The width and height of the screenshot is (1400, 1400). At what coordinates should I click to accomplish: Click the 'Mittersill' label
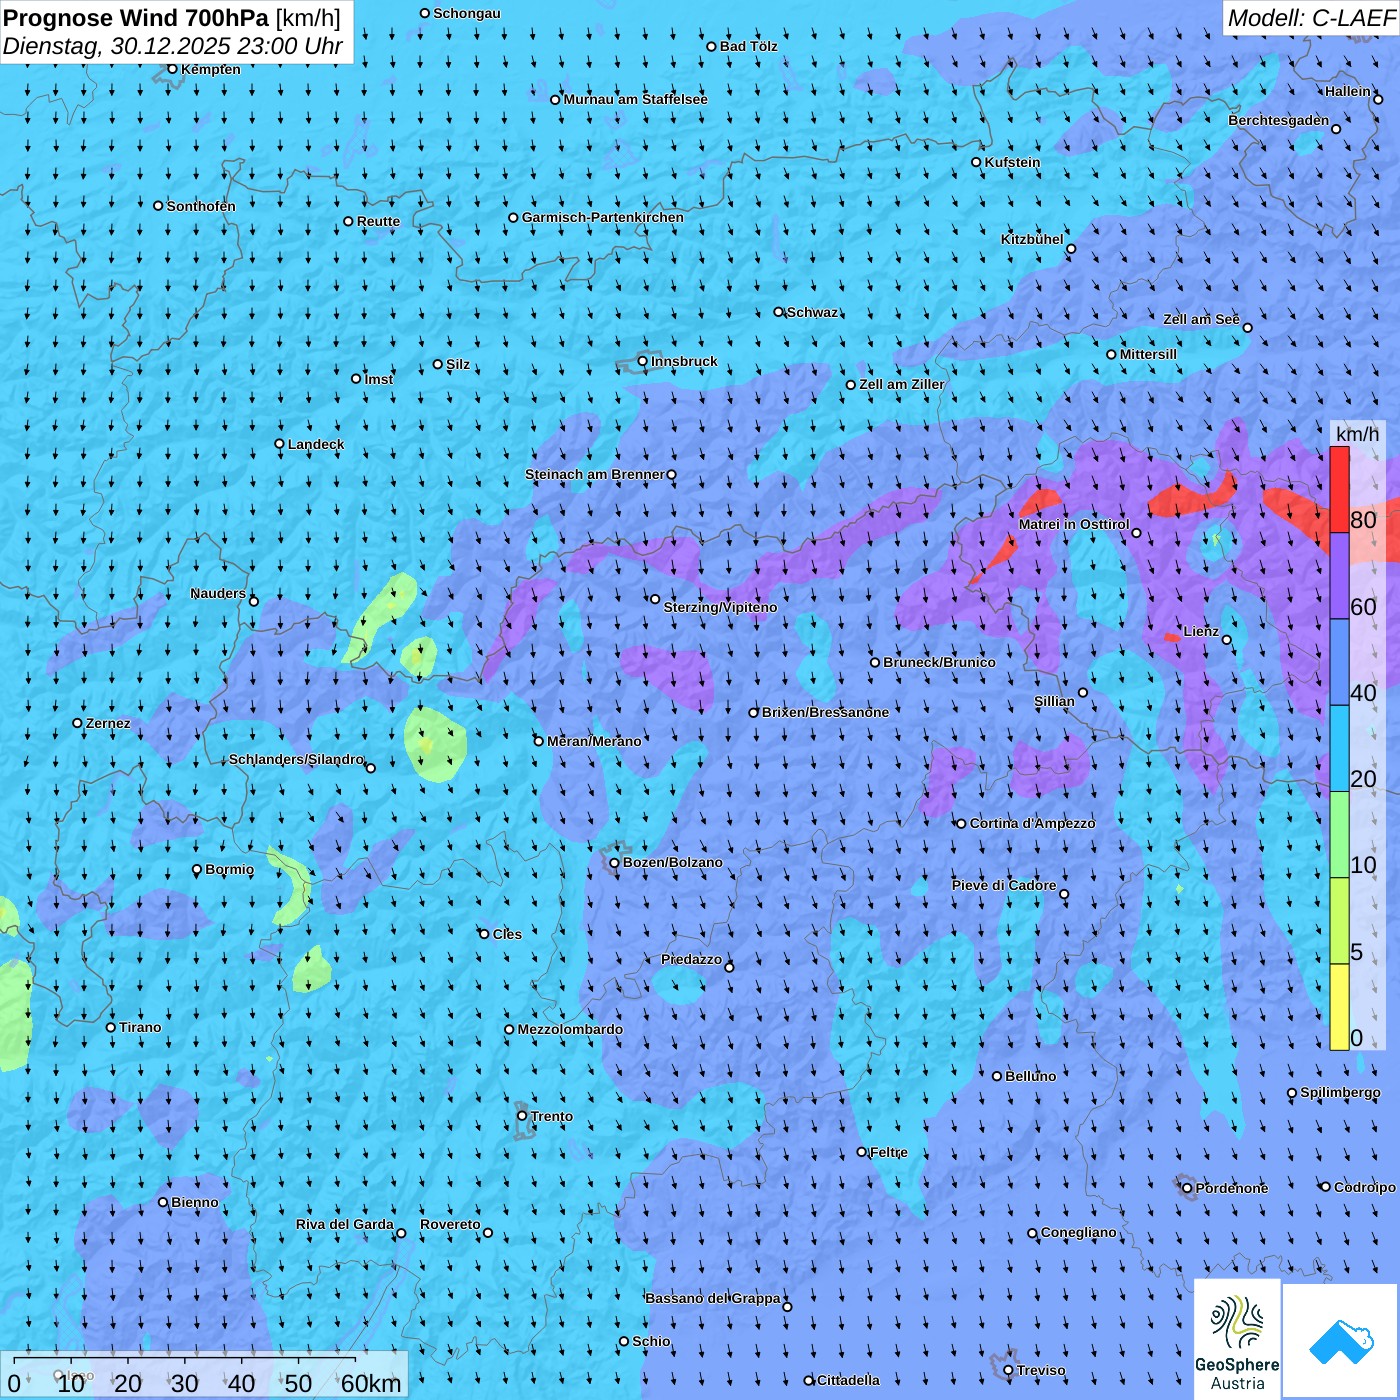[x=1148, y=354]
